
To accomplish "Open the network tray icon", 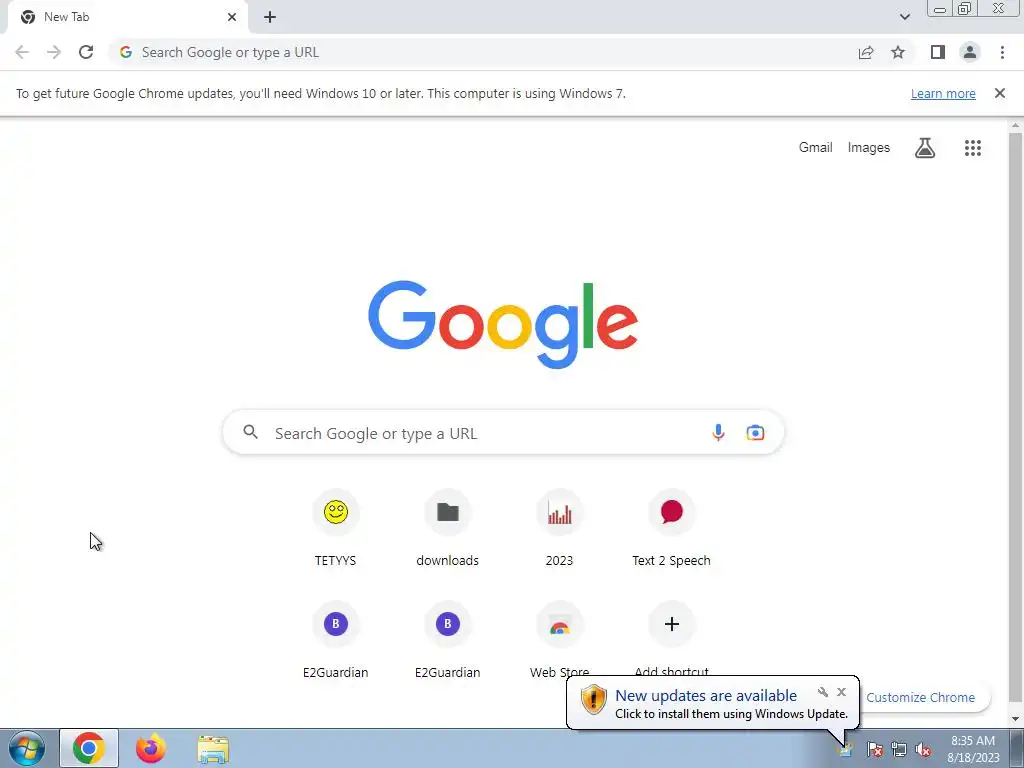I will pyautogui.click(x=899, y=750).
